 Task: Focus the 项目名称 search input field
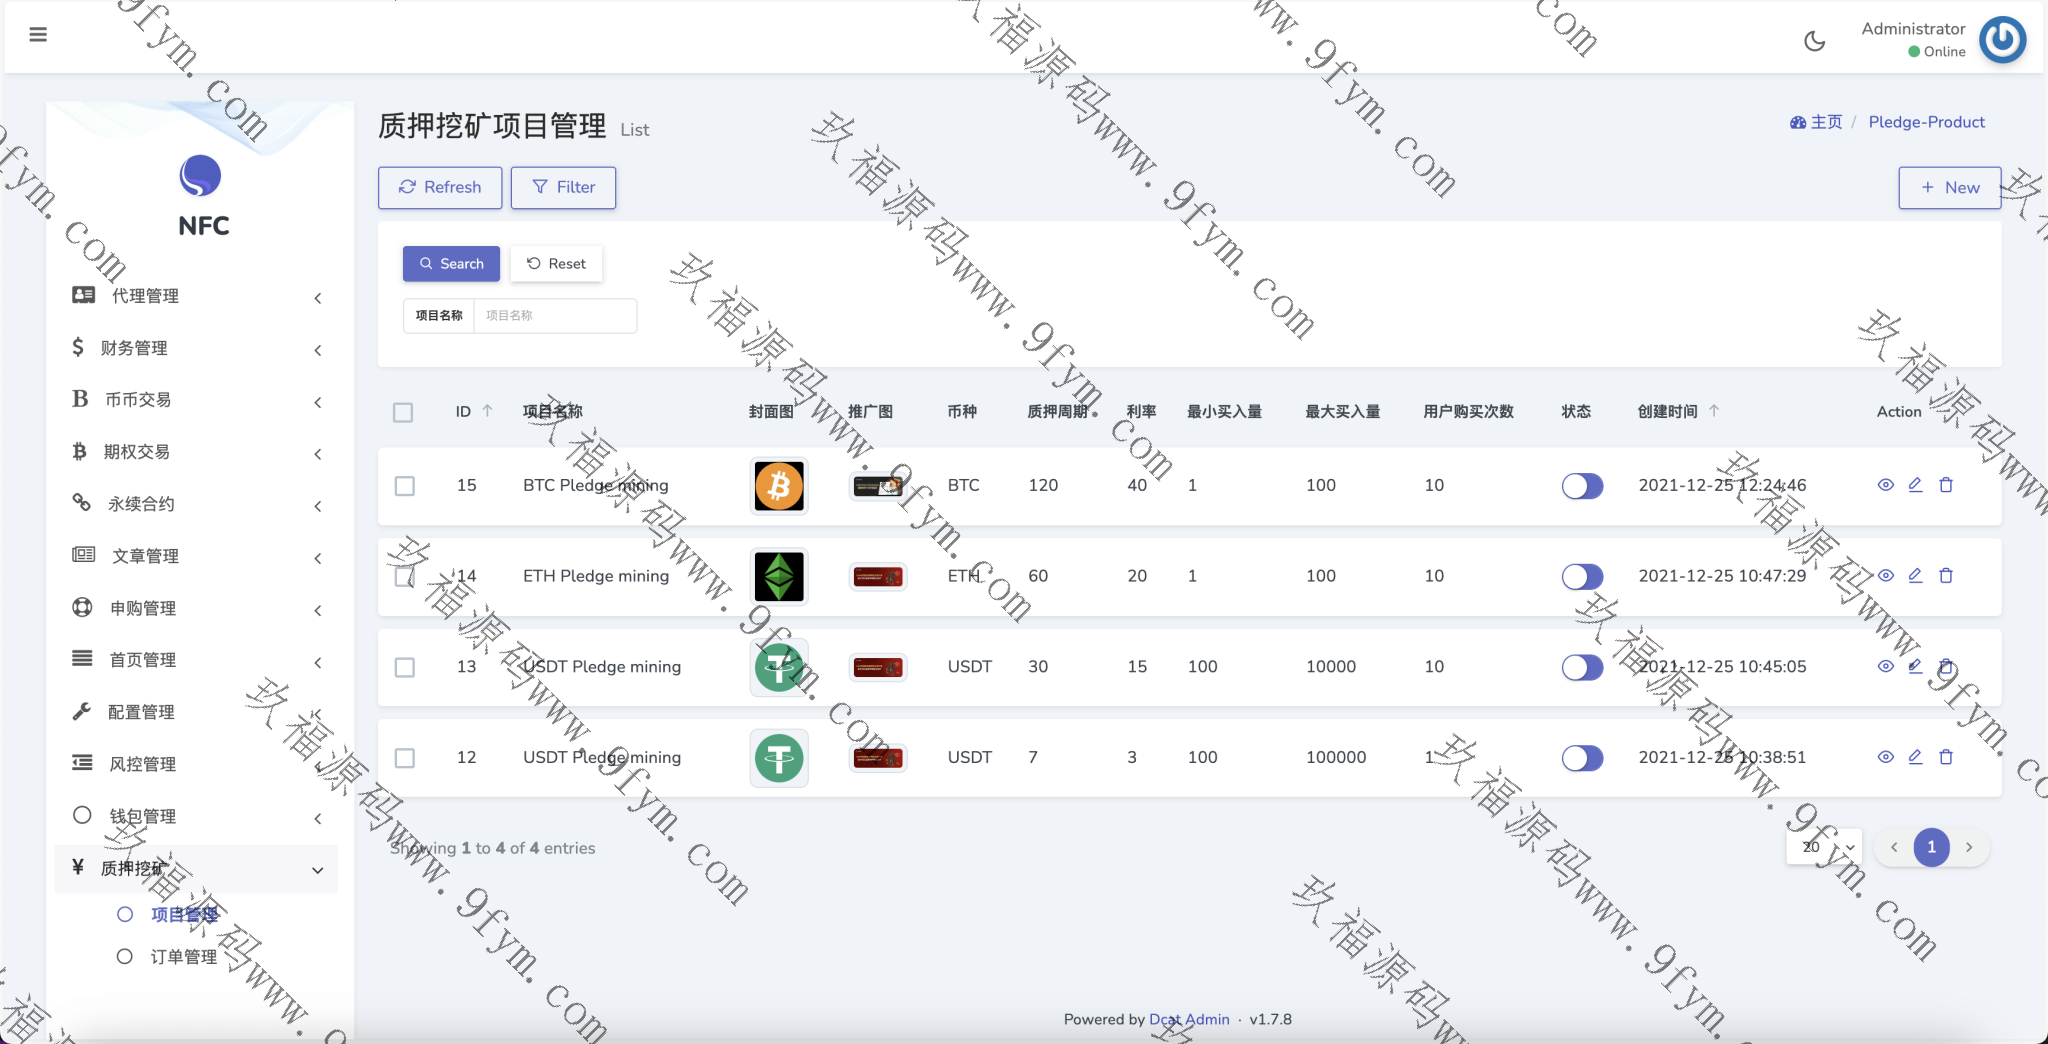554,315
